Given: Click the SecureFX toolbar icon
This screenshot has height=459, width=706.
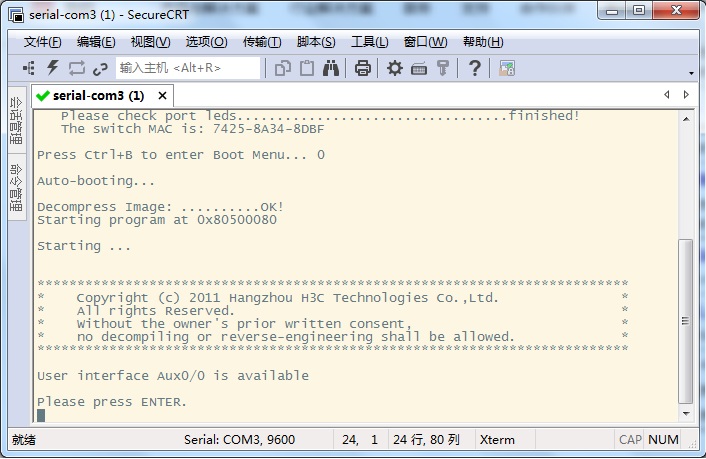Looking at the screenshot, I should click(x=507, y=68).
